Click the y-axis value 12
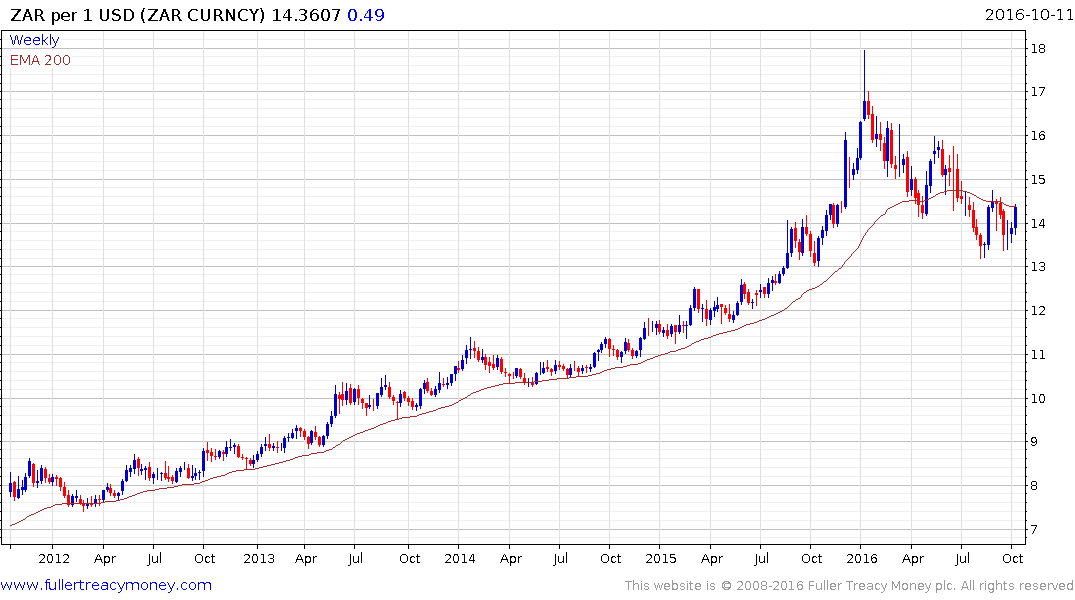This screenshot has width=1075, height=600. pyautogui.click(x=1037, y=311)
